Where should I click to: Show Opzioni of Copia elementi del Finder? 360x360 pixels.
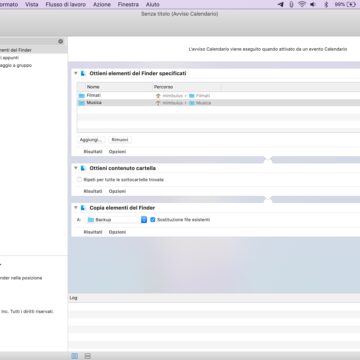click(x=117, y=232)
